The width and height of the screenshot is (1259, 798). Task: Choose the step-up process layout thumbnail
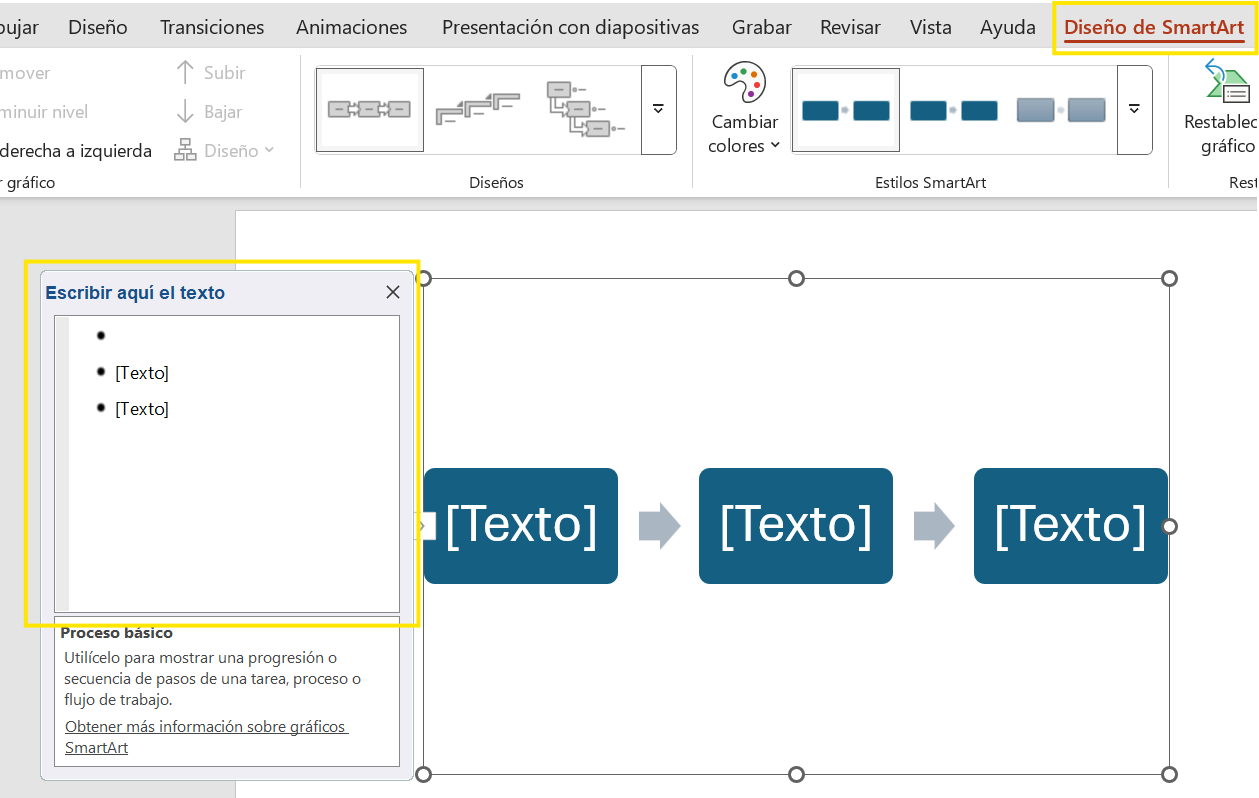478,109
